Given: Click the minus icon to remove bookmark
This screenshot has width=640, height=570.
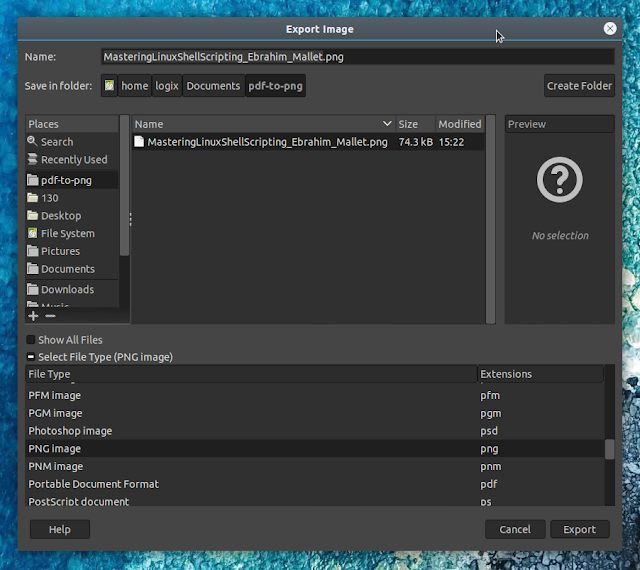Looking at the screenshot, I should coord(50,315).
